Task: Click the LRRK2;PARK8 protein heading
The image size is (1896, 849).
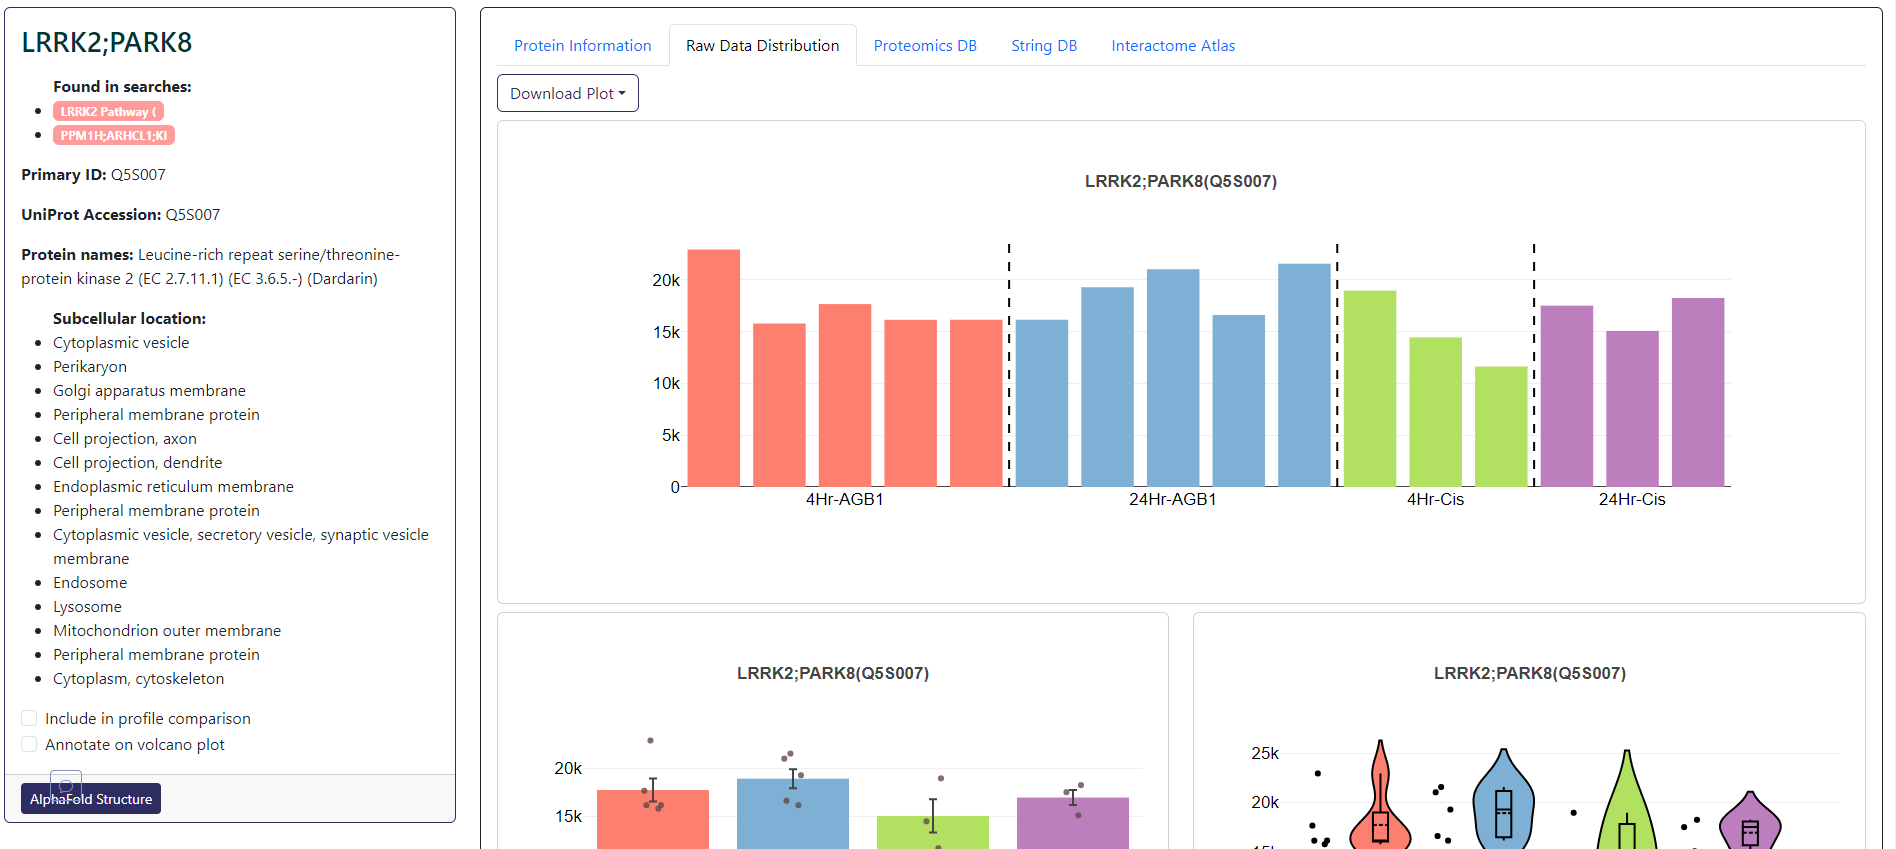Action: (x=107, y=42)
